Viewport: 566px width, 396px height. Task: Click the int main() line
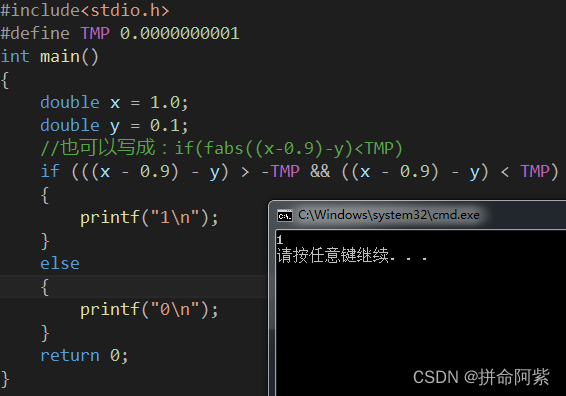click(50, 57)
